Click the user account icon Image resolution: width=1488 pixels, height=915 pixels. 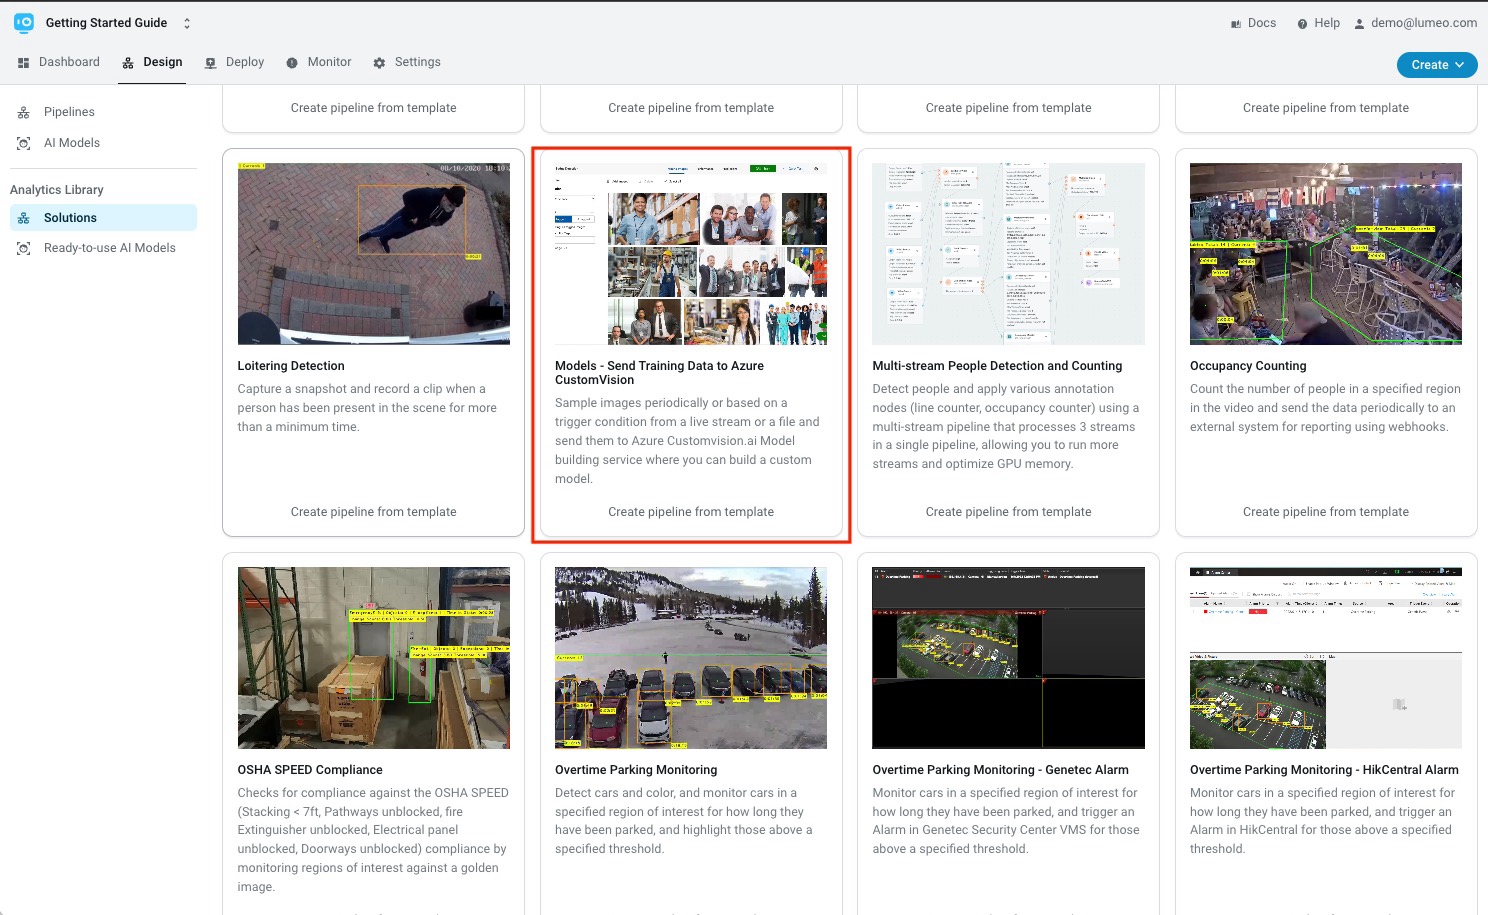coord(1359,24)
